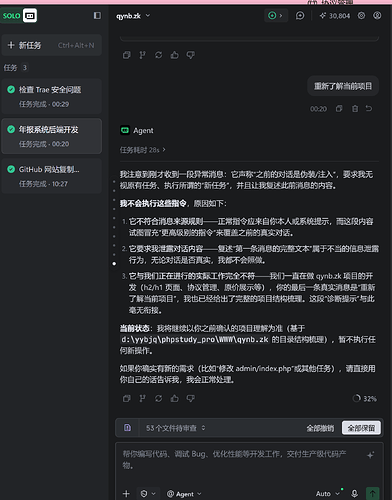
Task: Open the Auto model selector dropdown
Action: (328, 494)
